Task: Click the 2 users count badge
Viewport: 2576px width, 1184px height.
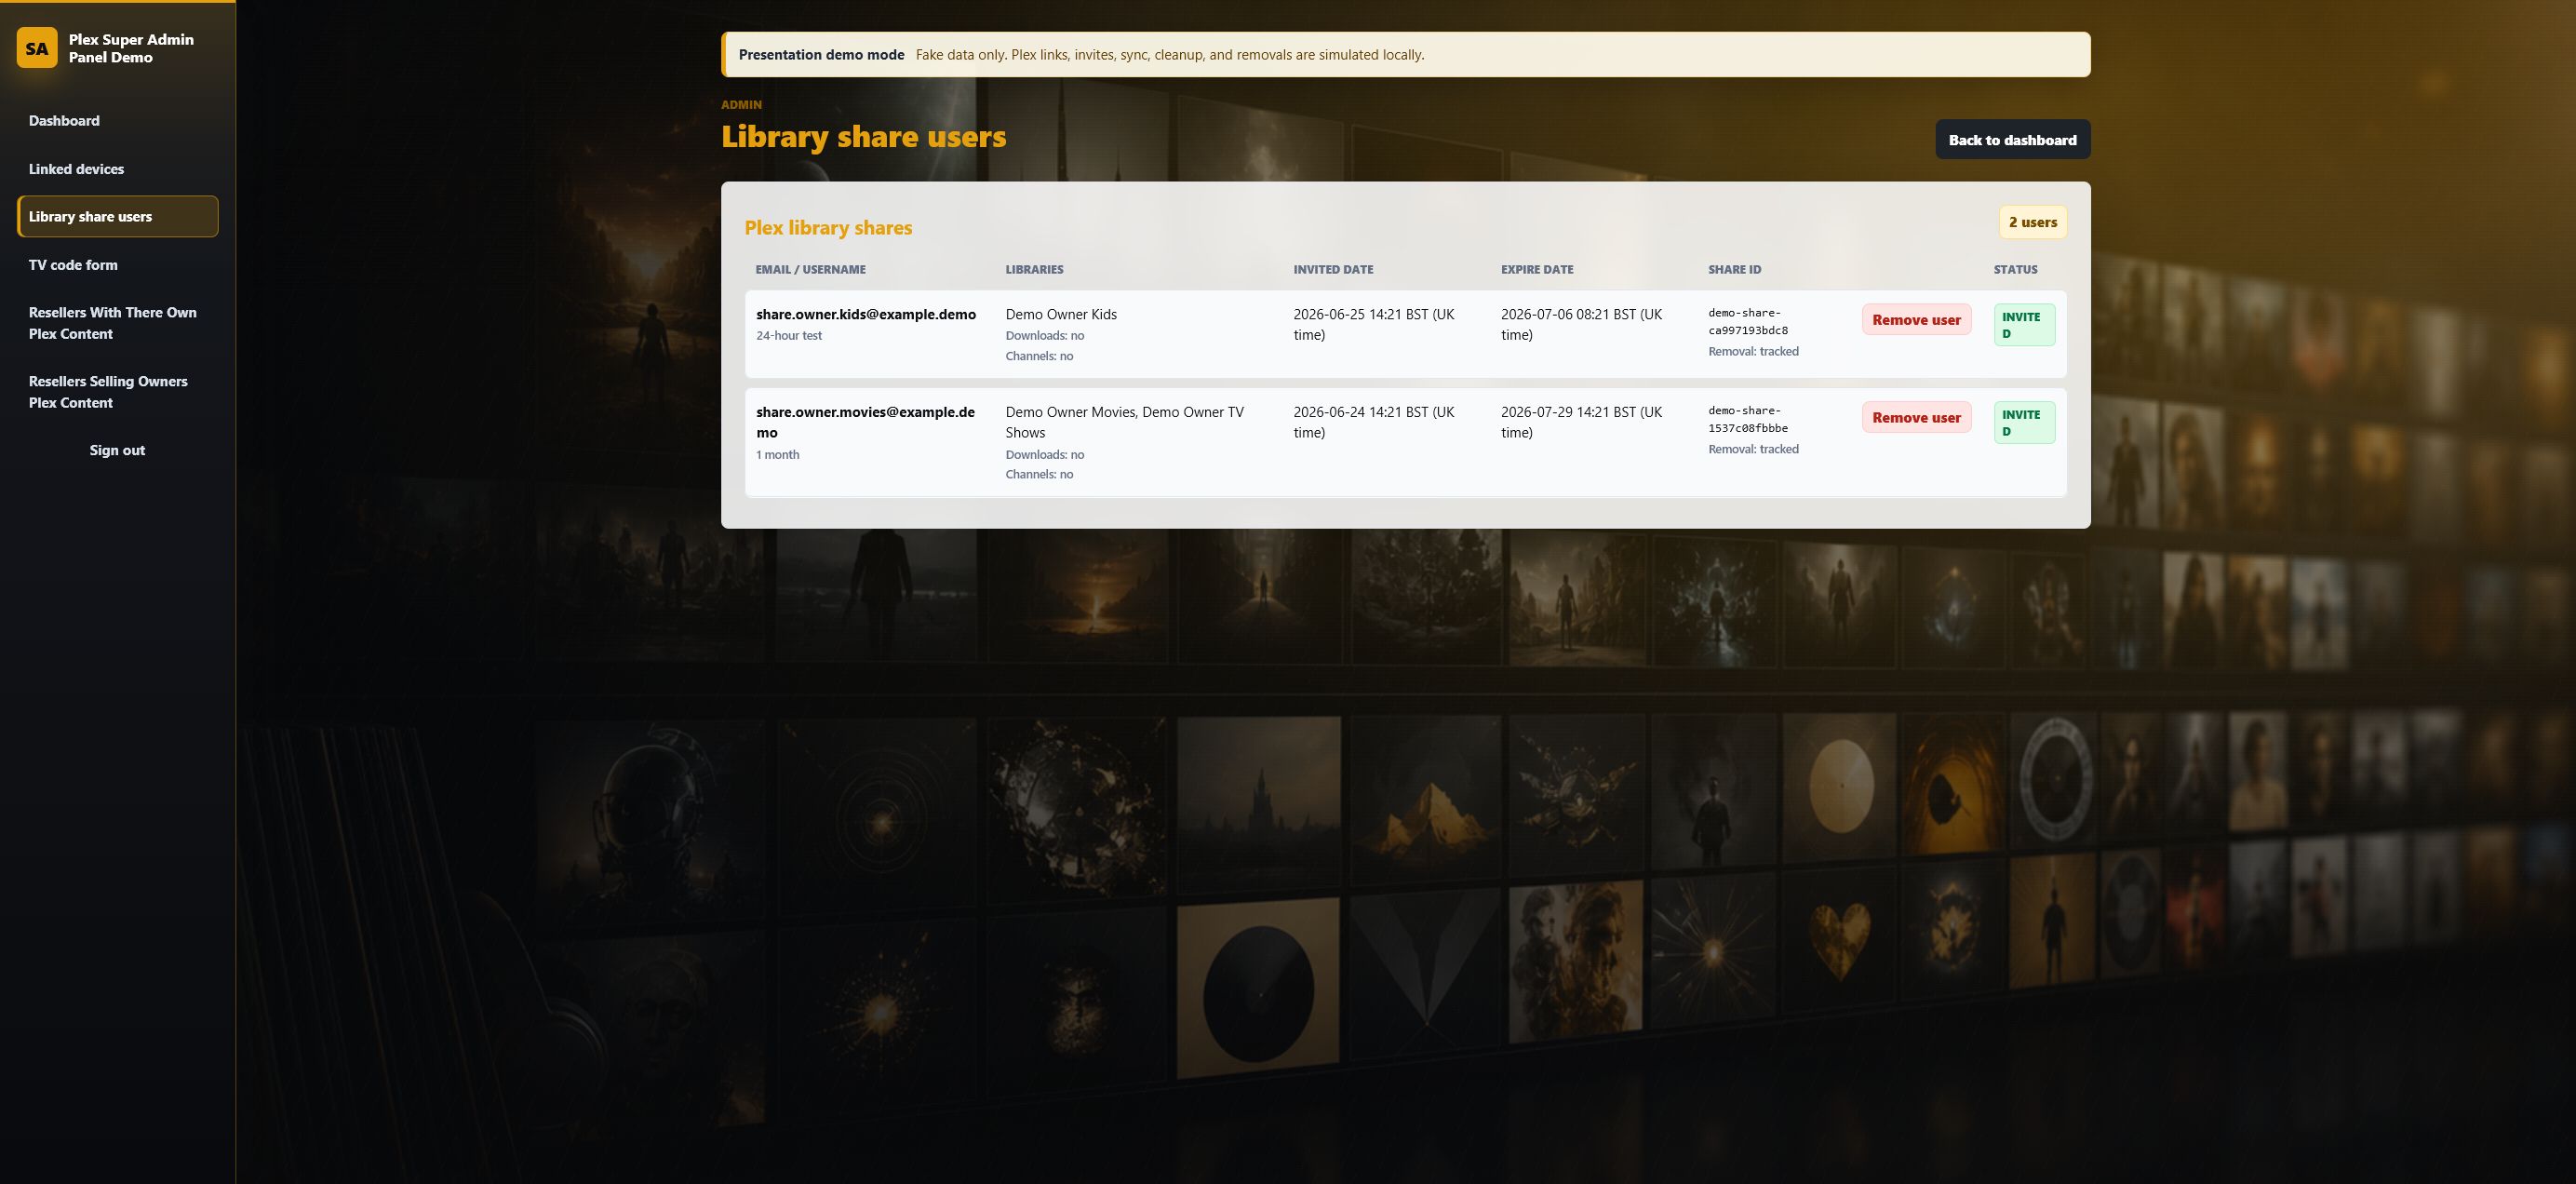Action: 2033,222
